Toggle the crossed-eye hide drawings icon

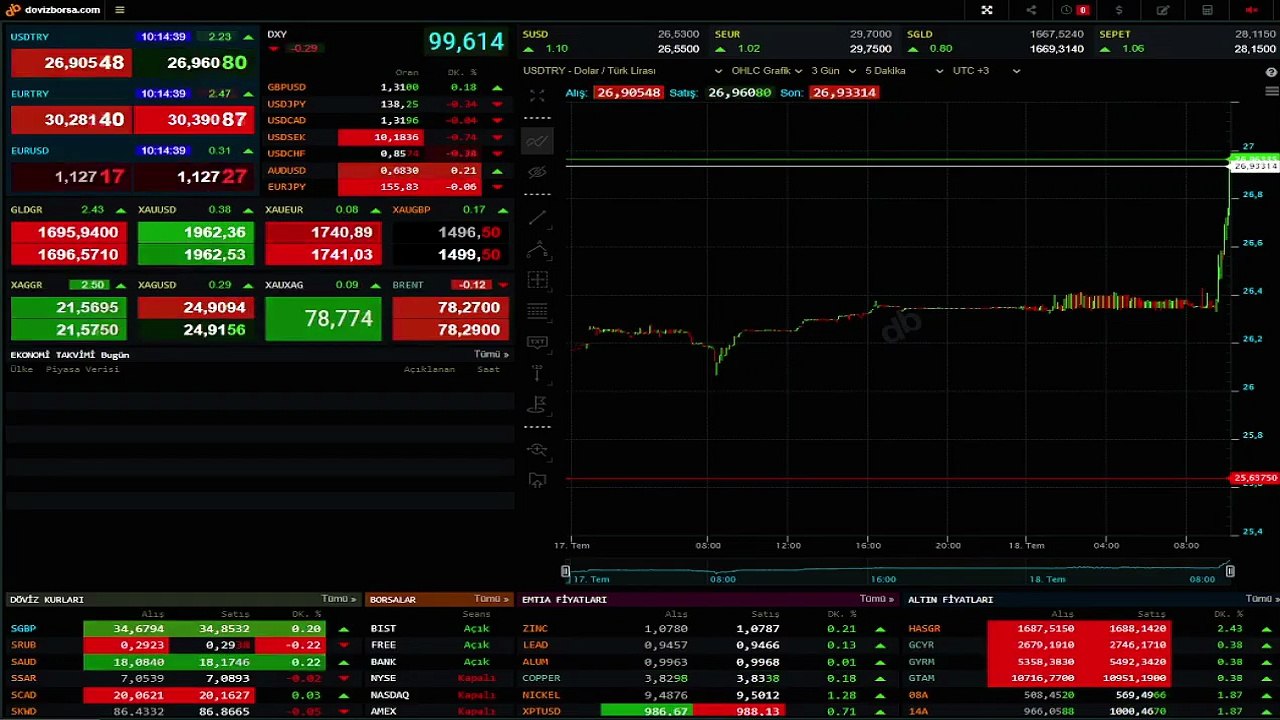point(537,172)
